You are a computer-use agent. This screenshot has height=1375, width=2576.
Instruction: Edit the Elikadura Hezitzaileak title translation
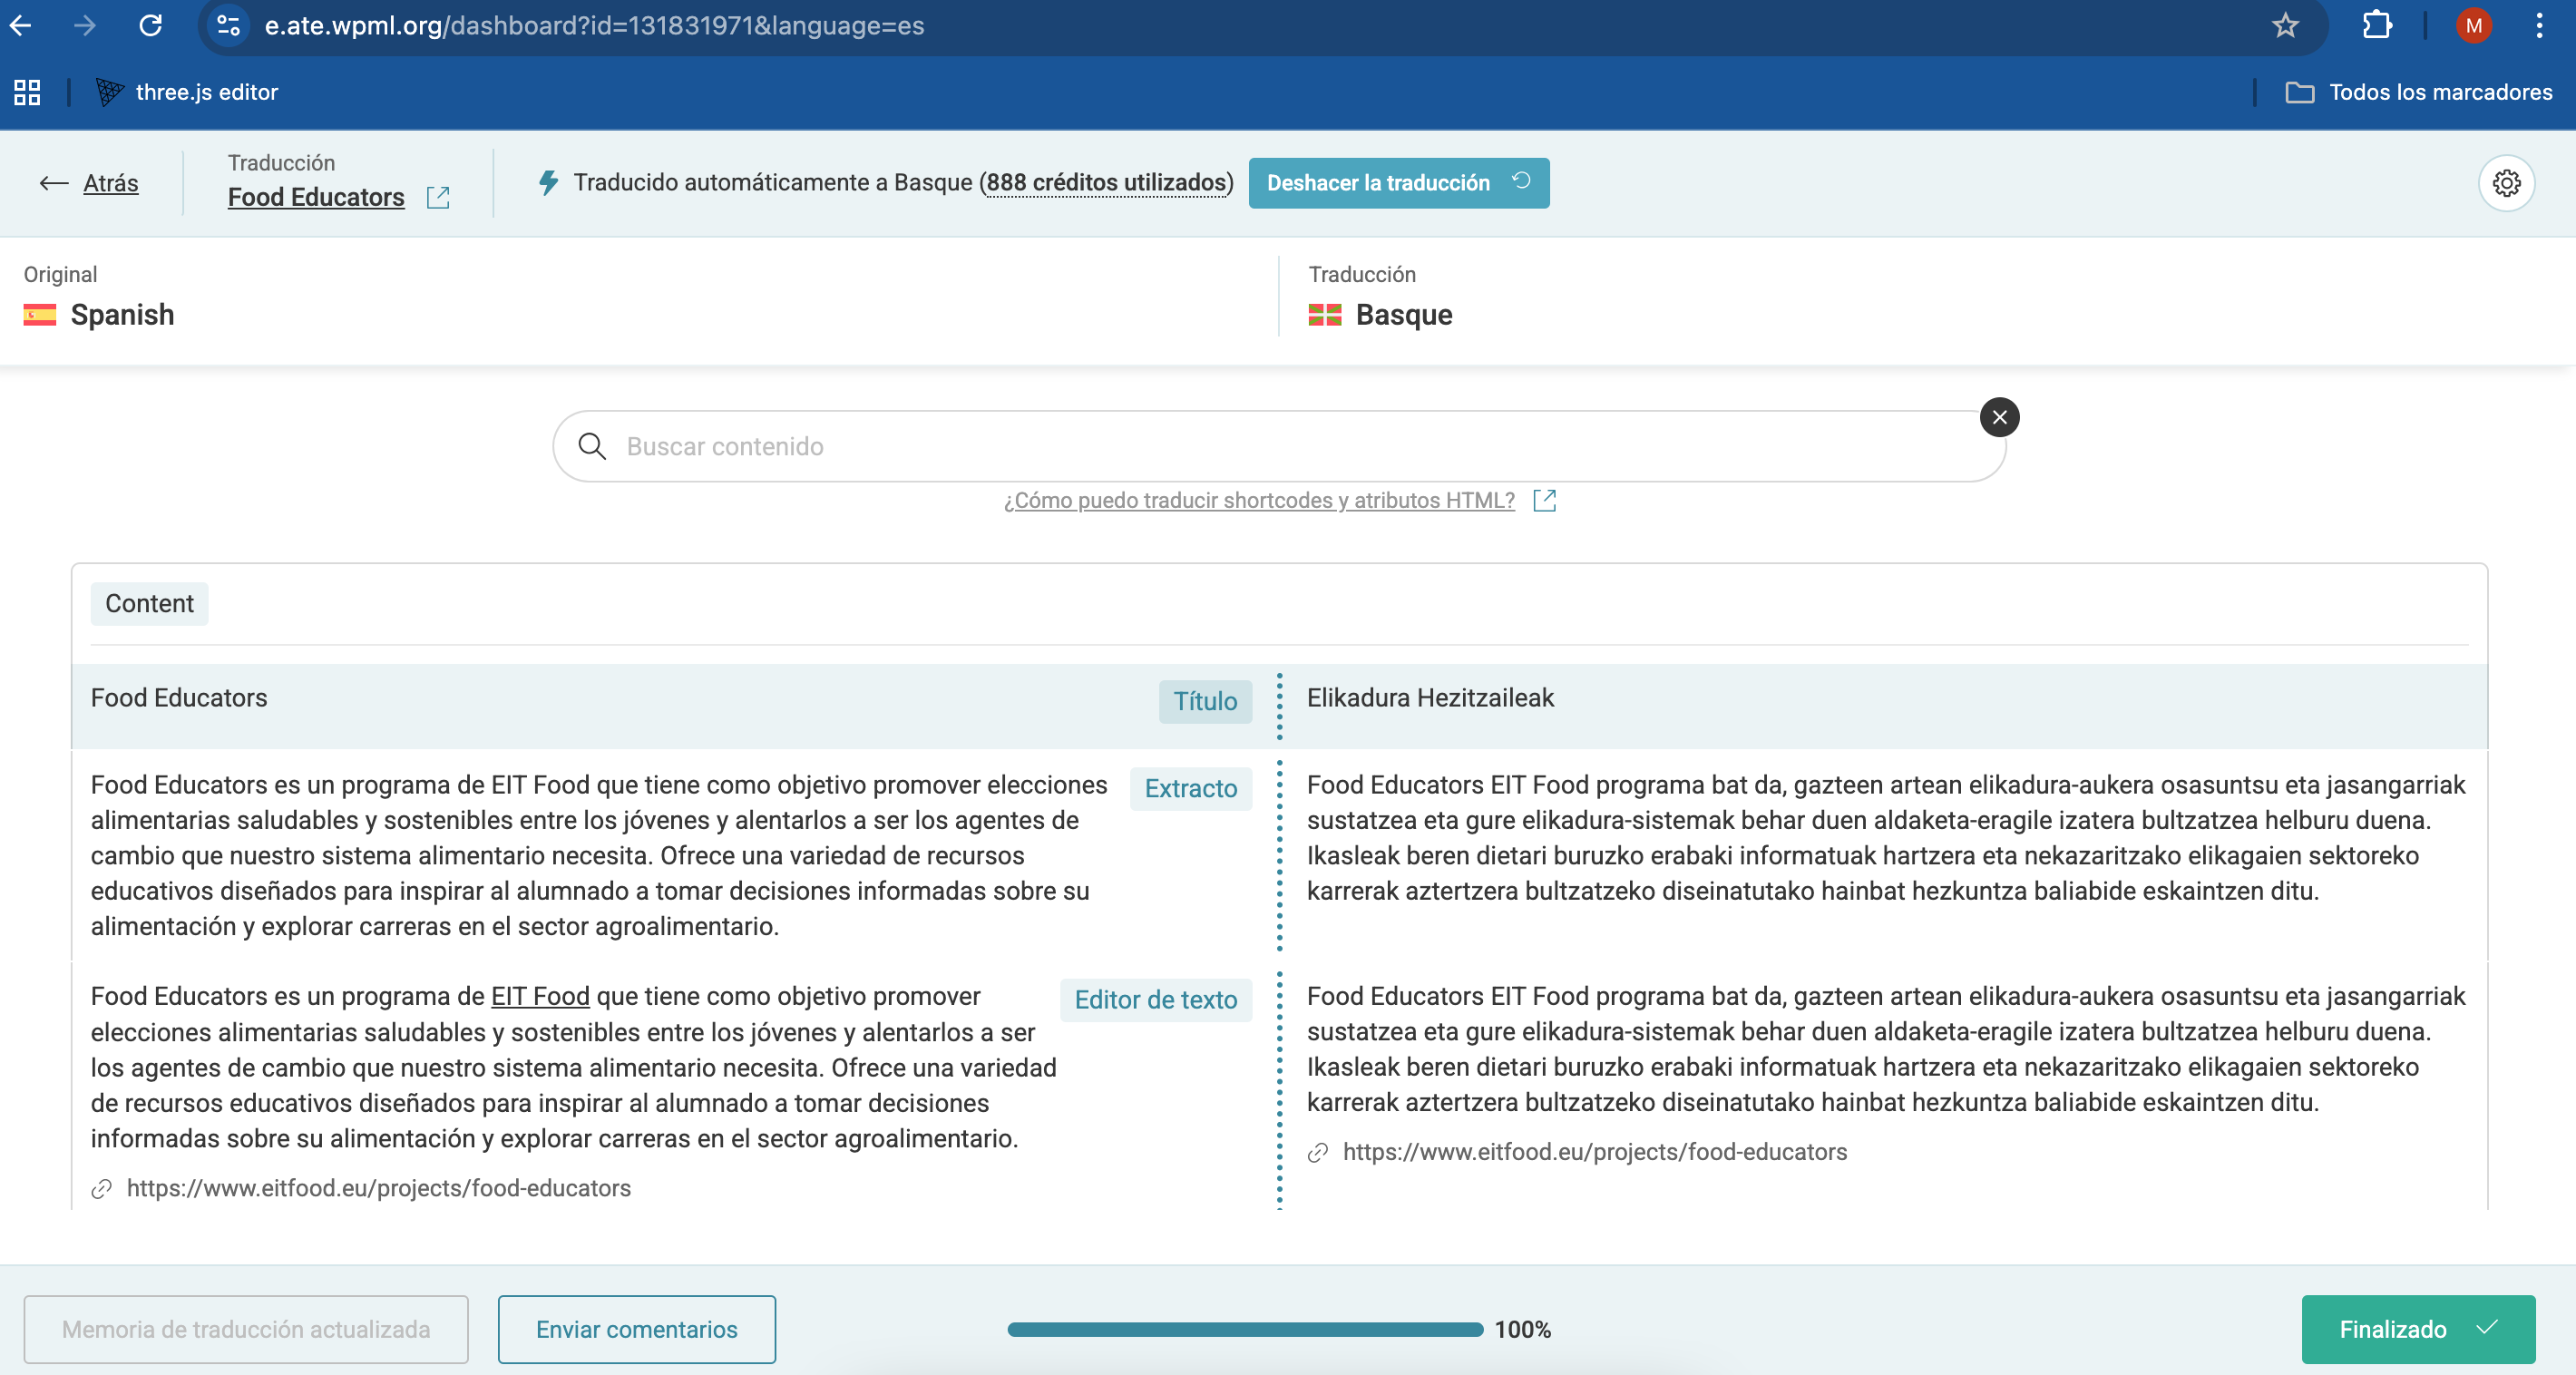pyautogui.click(x=1430, y=698)
